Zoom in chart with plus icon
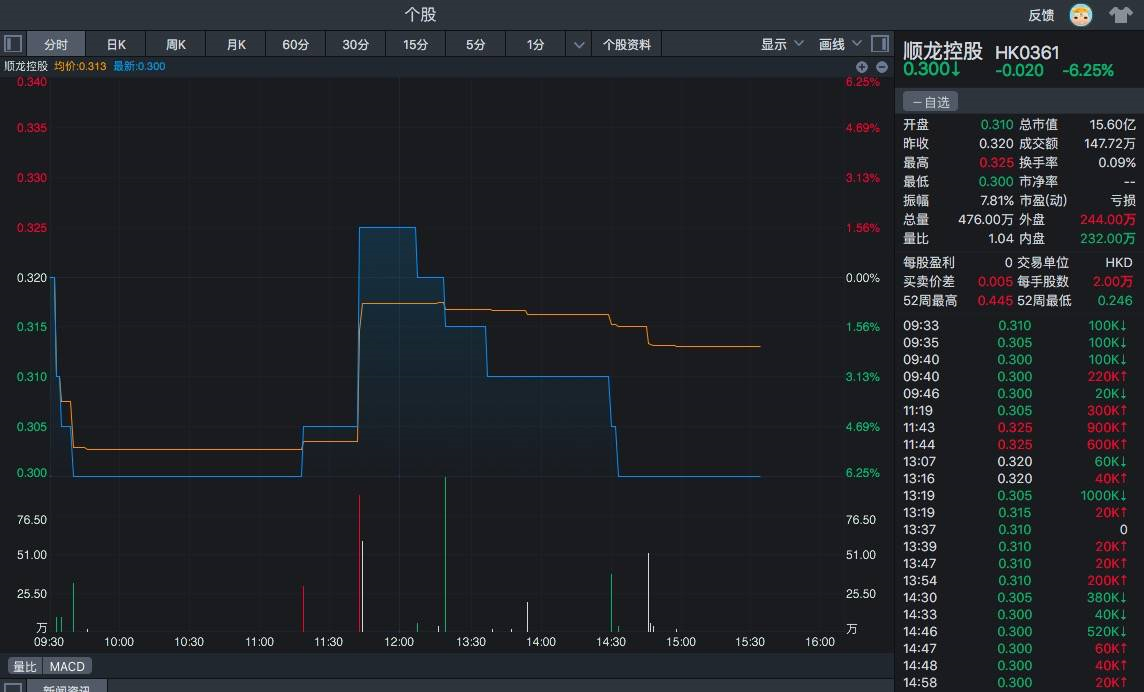 pyautogui.click(x=862, y=67)
